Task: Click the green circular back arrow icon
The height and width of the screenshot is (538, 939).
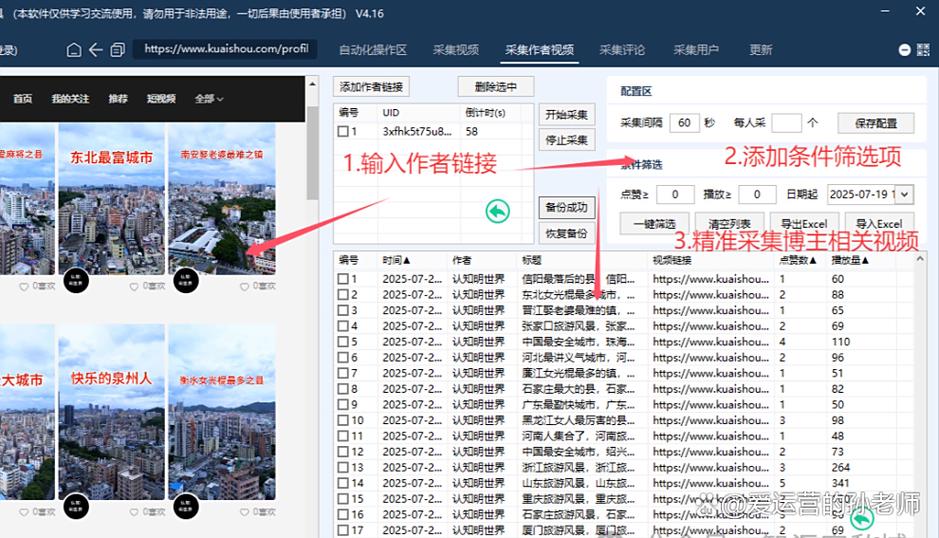Action: point(497,211)
